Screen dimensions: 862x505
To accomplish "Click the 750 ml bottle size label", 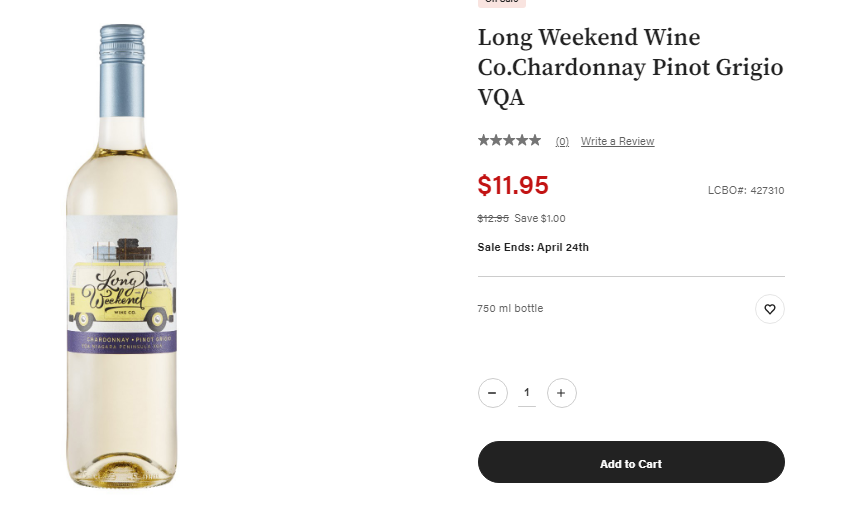I will (x=510, y=308).
